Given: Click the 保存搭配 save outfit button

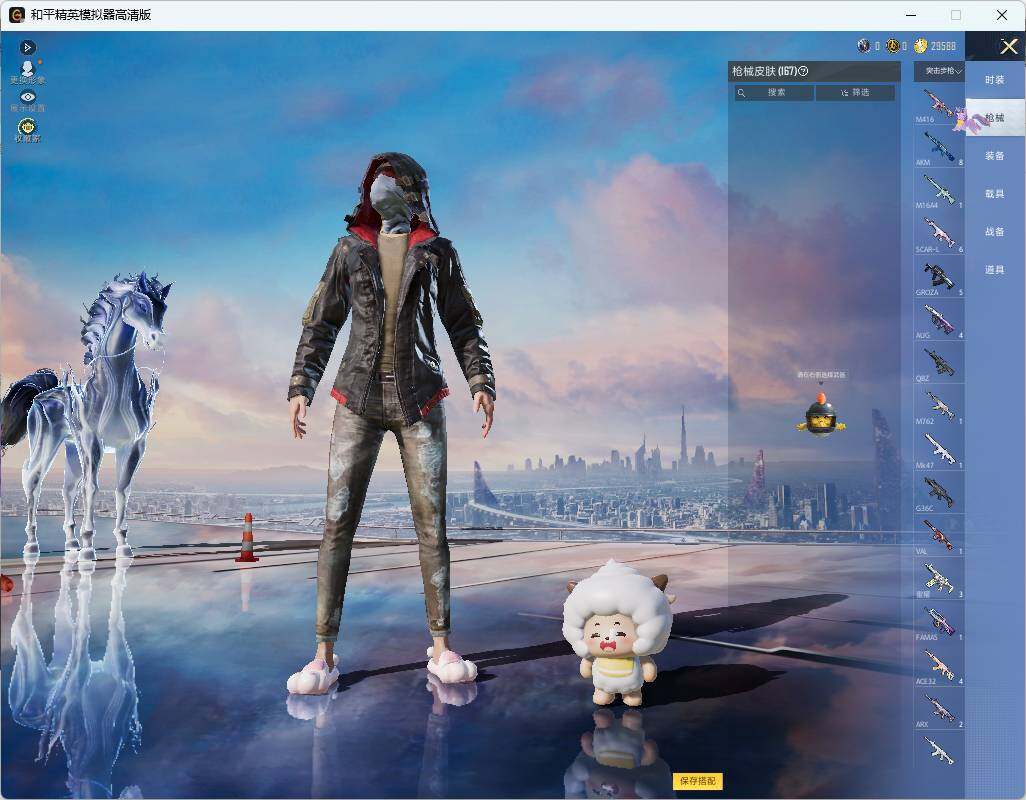Looking at the screenshot, I should click(x=698, y=780).
